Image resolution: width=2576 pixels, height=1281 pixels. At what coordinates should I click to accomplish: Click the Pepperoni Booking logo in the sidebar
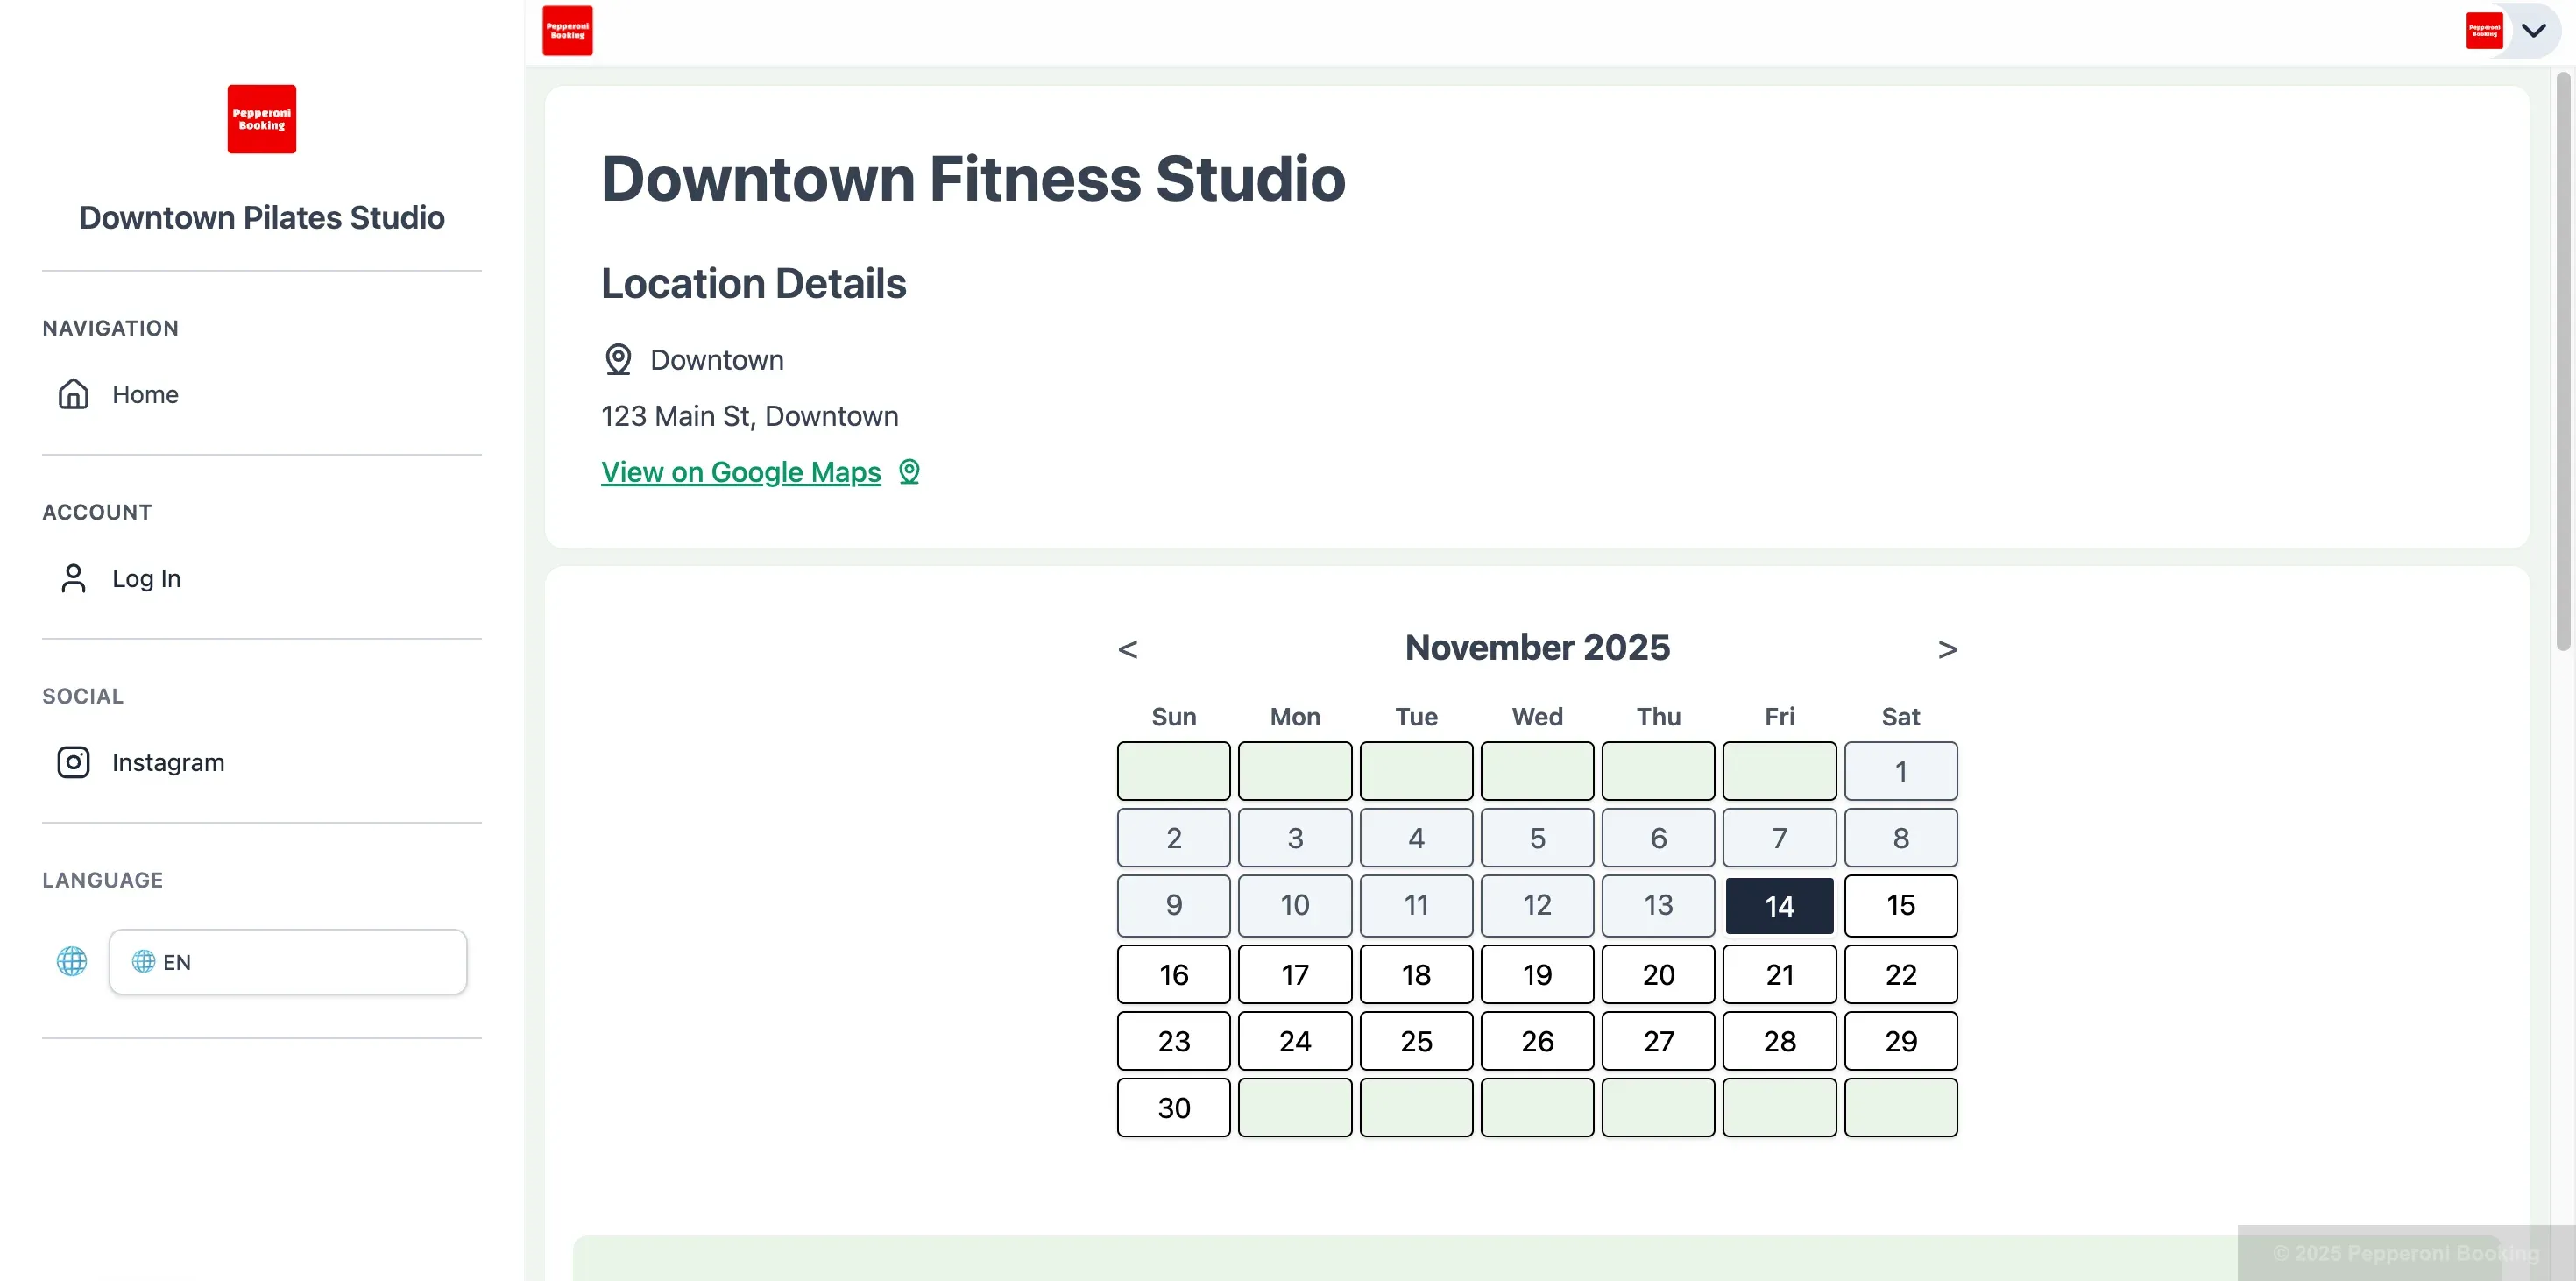(261, 119)
